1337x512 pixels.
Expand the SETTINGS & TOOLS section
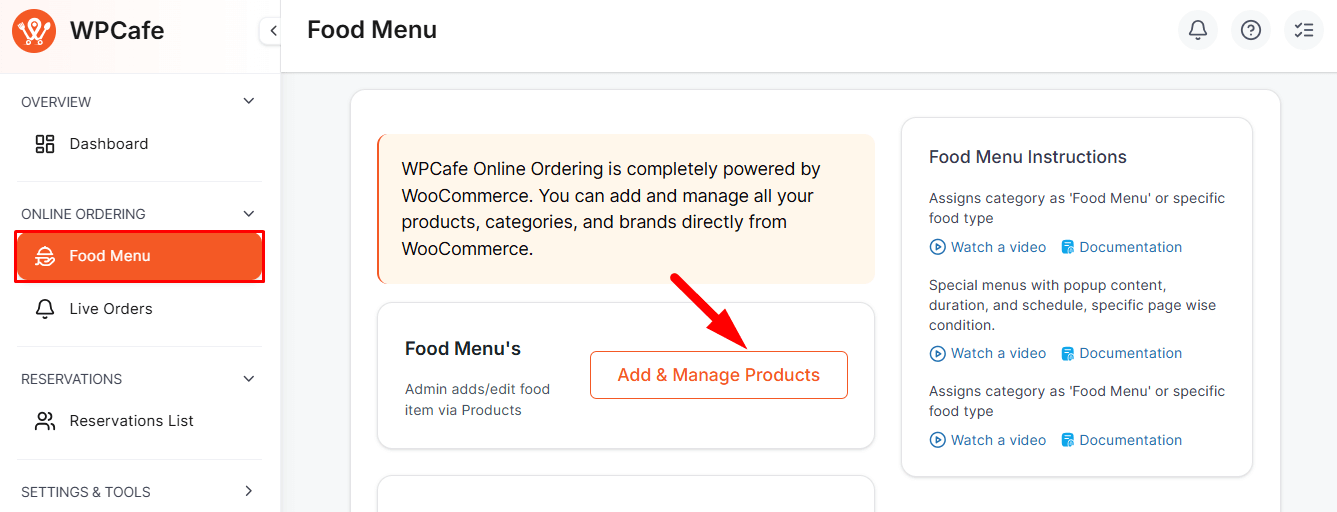(249, 491)
